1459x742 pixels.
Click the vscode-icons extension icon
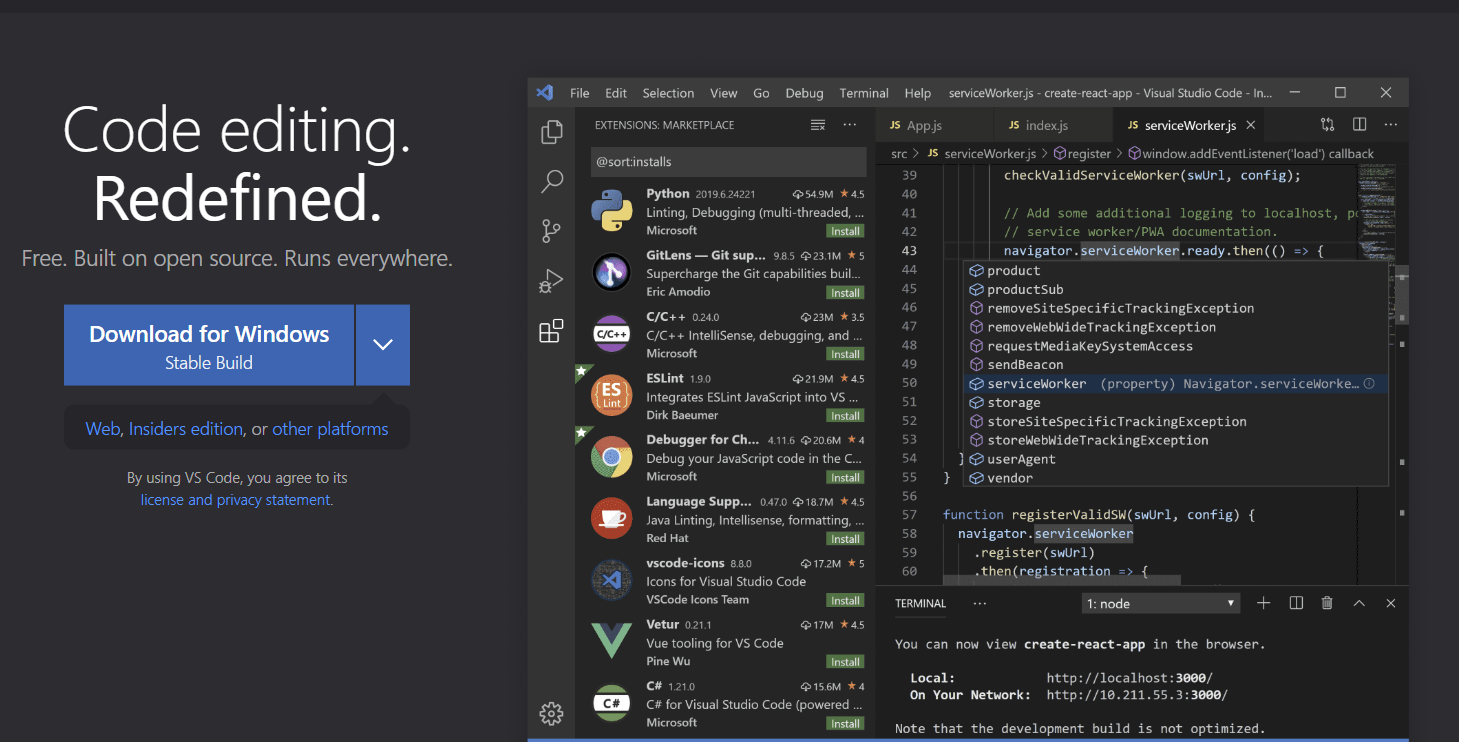click(611, 580)
